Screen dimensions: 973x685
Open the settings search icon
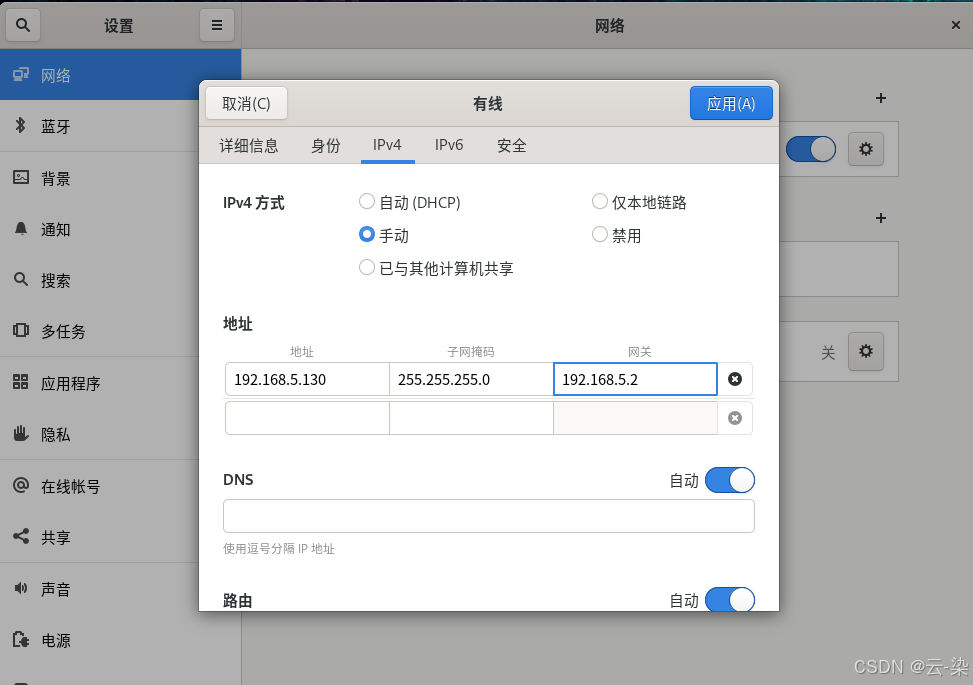[23, 25]
